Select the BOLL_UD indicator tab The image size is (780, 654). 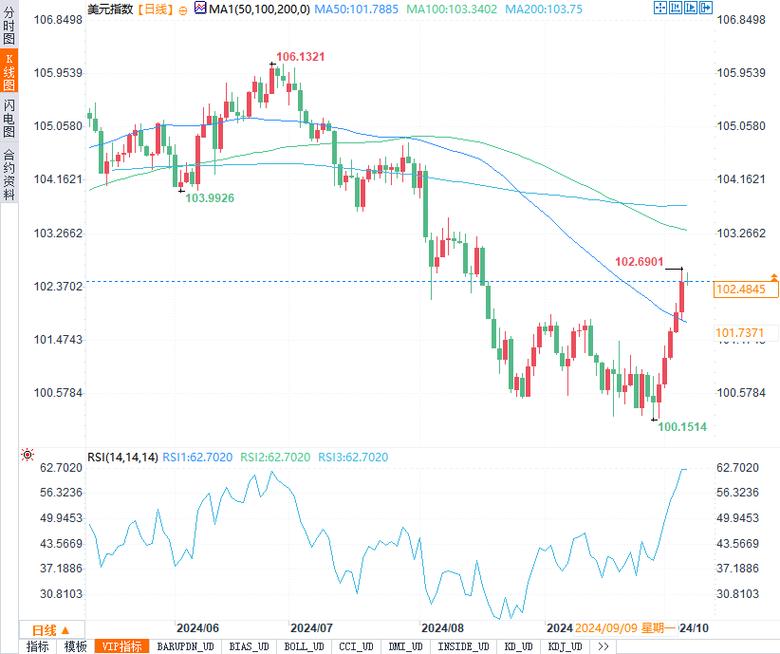(304, 647)
